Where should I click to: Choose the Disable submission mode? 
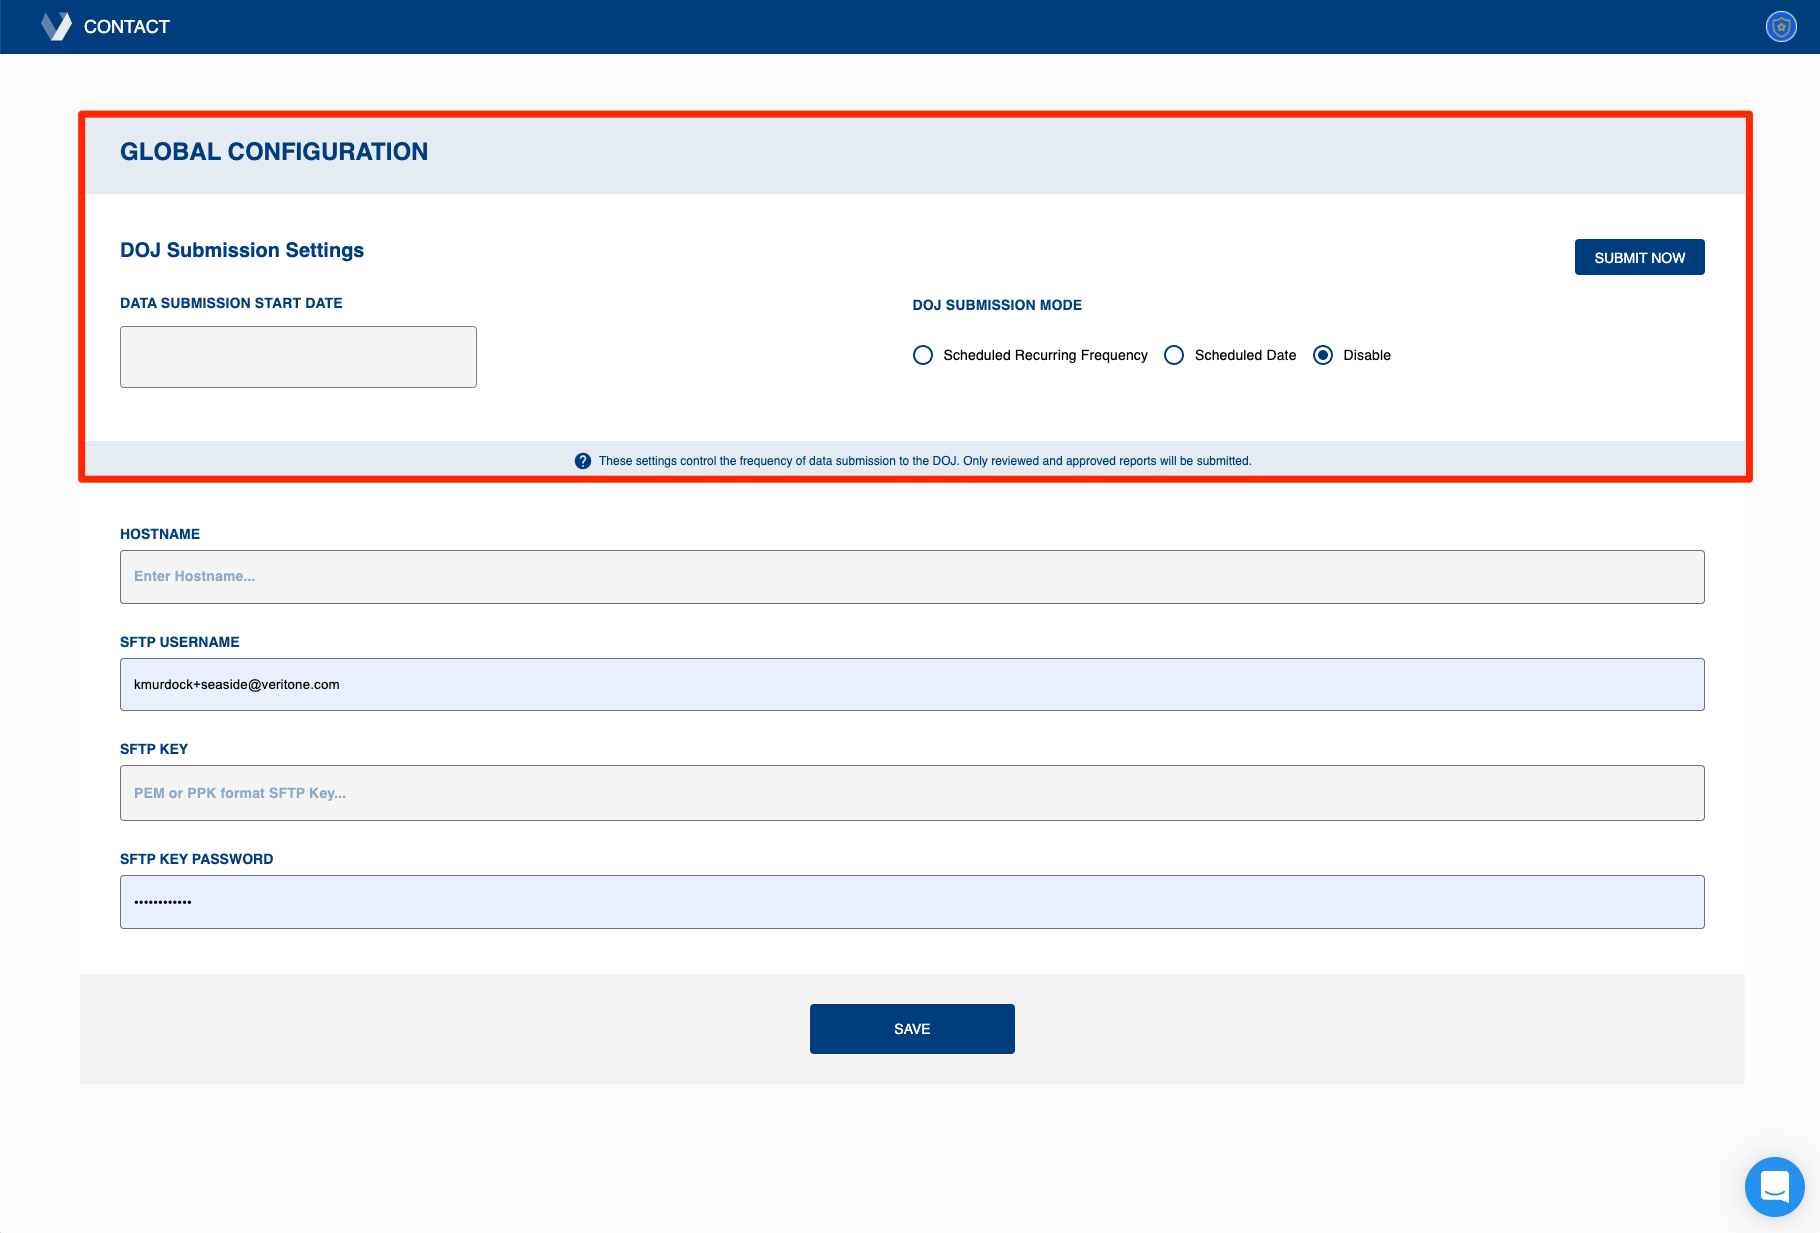1323,355
